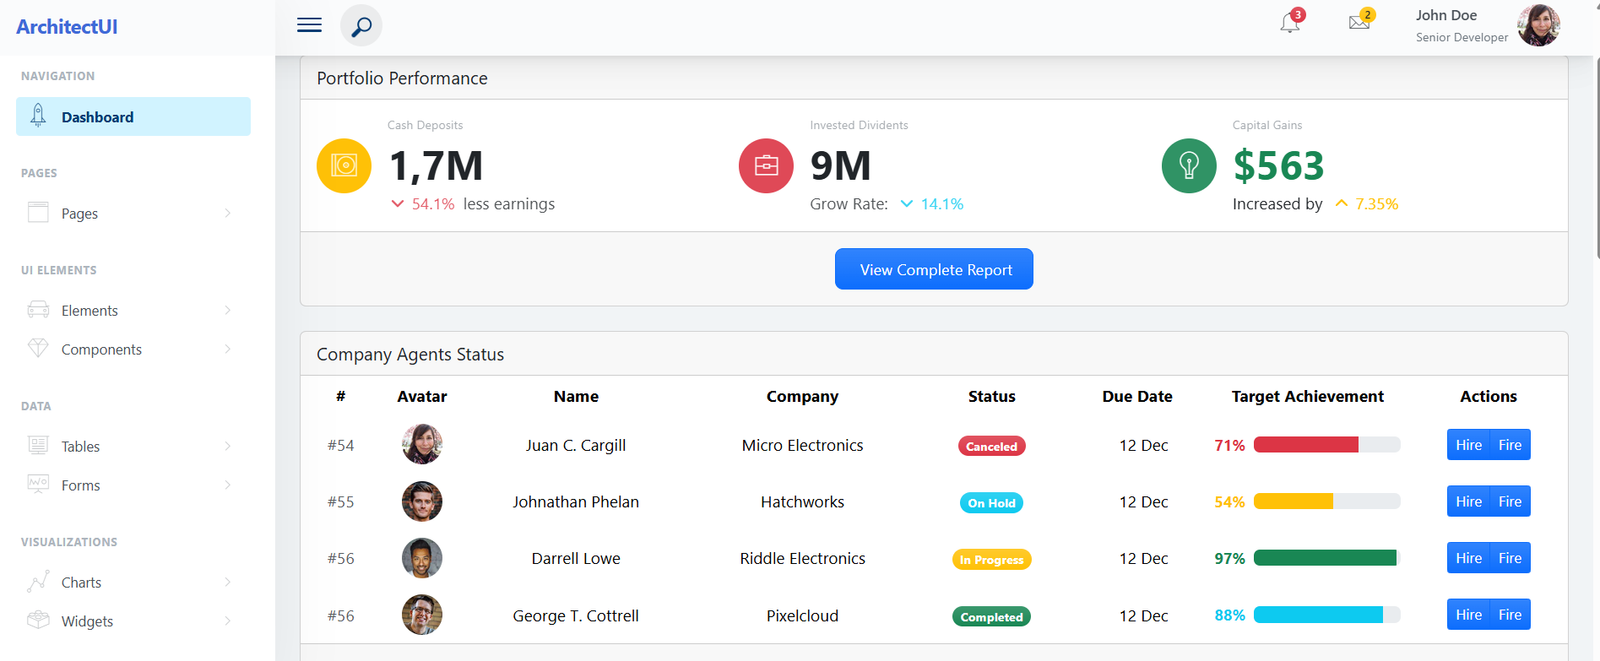
Task: Click the red down arrow near 54.1%
Action: click(398, 204)
